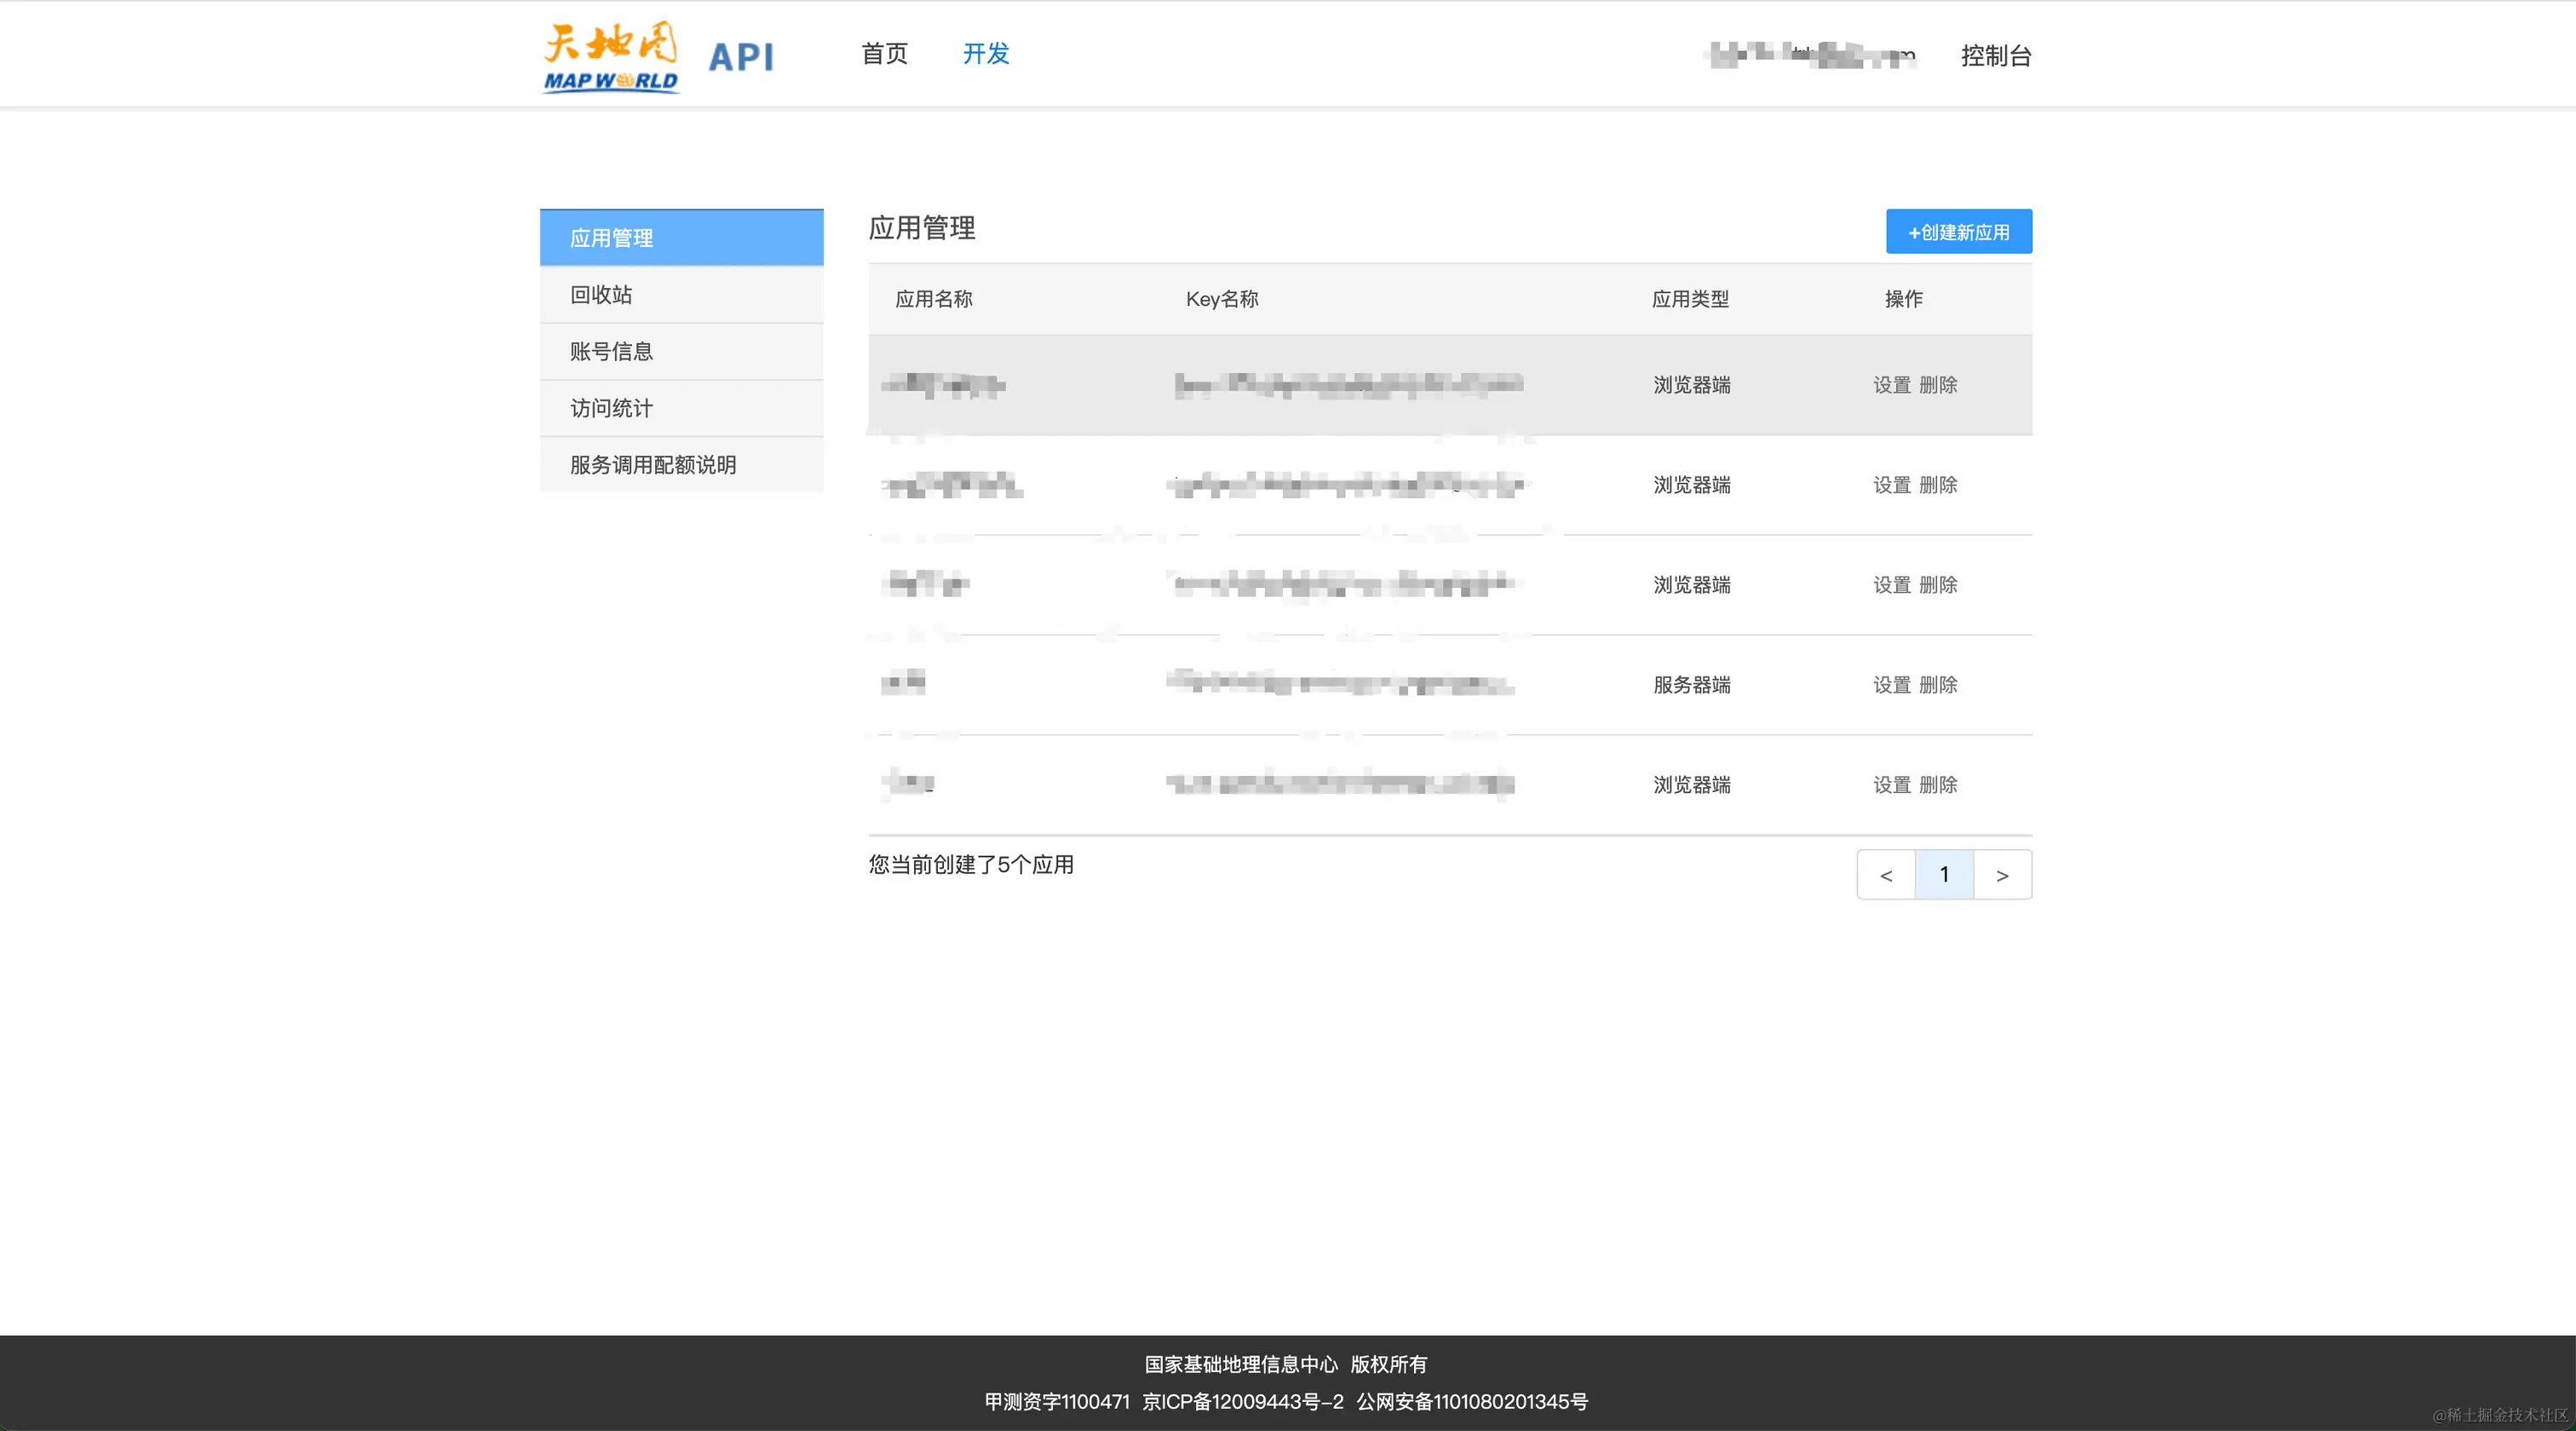Click 设置 for the second application

1891,485
